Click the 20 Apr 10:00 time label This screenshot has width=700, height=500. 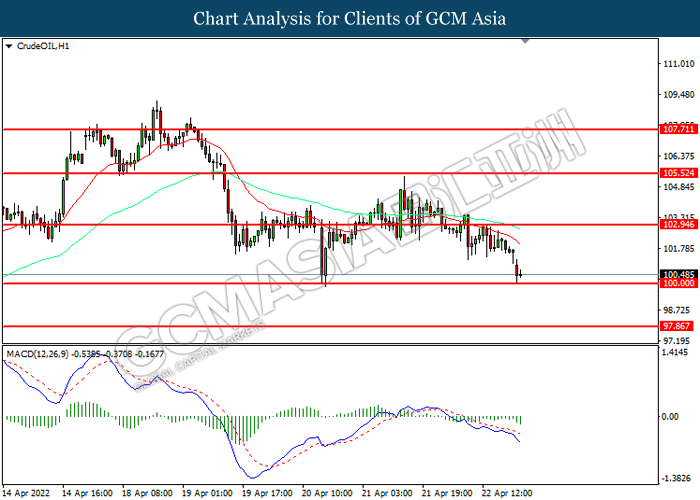[327, 493]
